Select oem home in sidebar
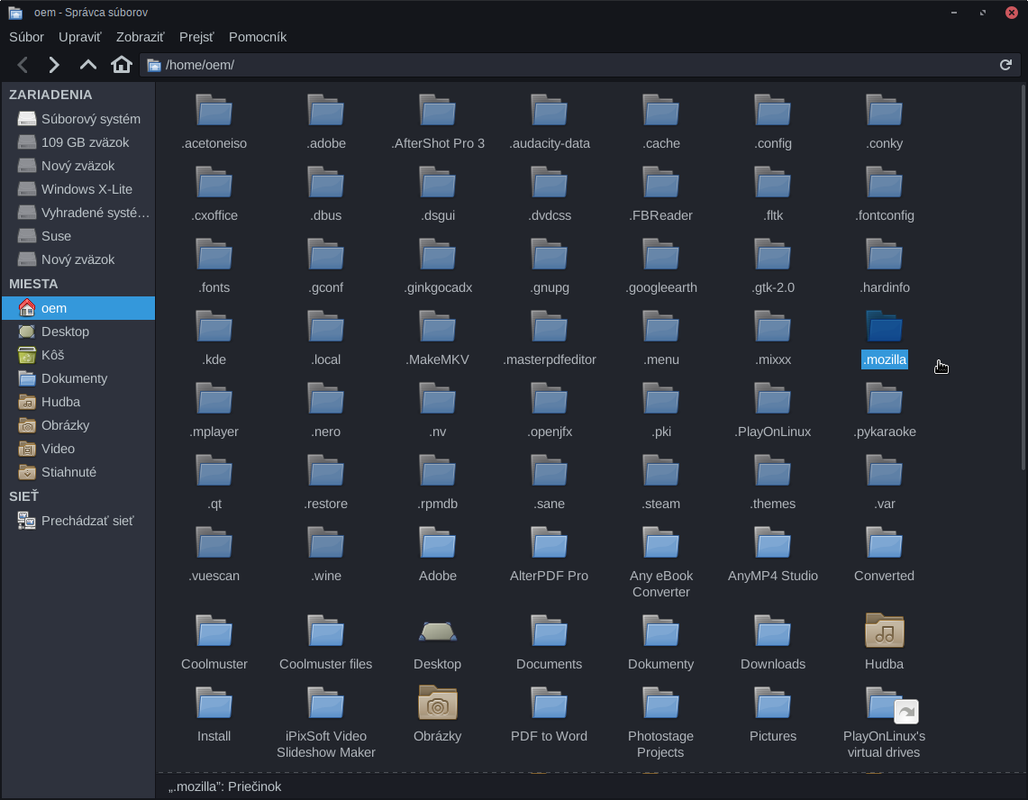 click(x=79, y=308)
